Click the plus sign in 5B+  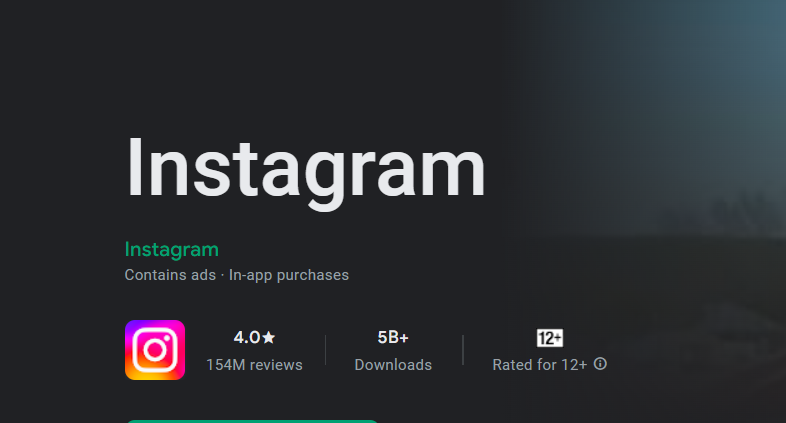click(403, 338)
